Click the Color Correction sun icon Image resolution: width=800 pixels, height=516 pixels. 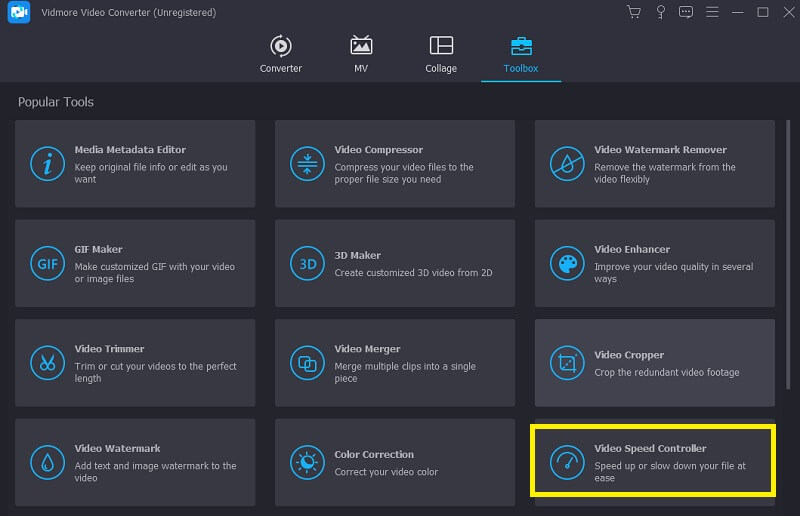click(307, 462)
